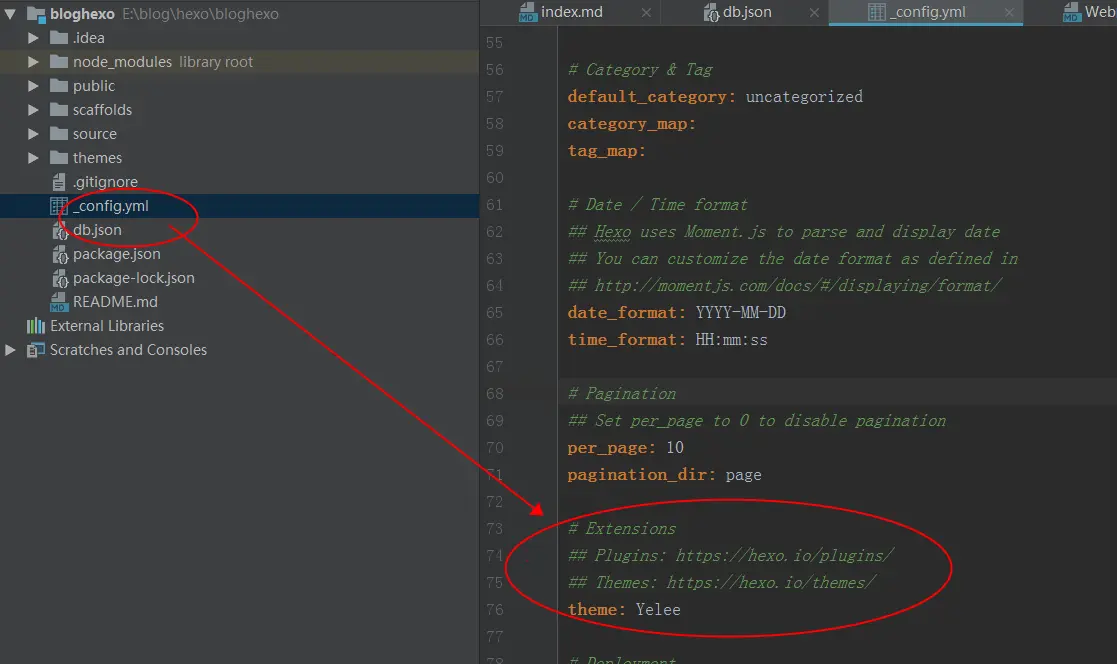Expand the .idea folder arrow
The width and height of the screenshot is (1117, 664).
click(x=33, y=38)
